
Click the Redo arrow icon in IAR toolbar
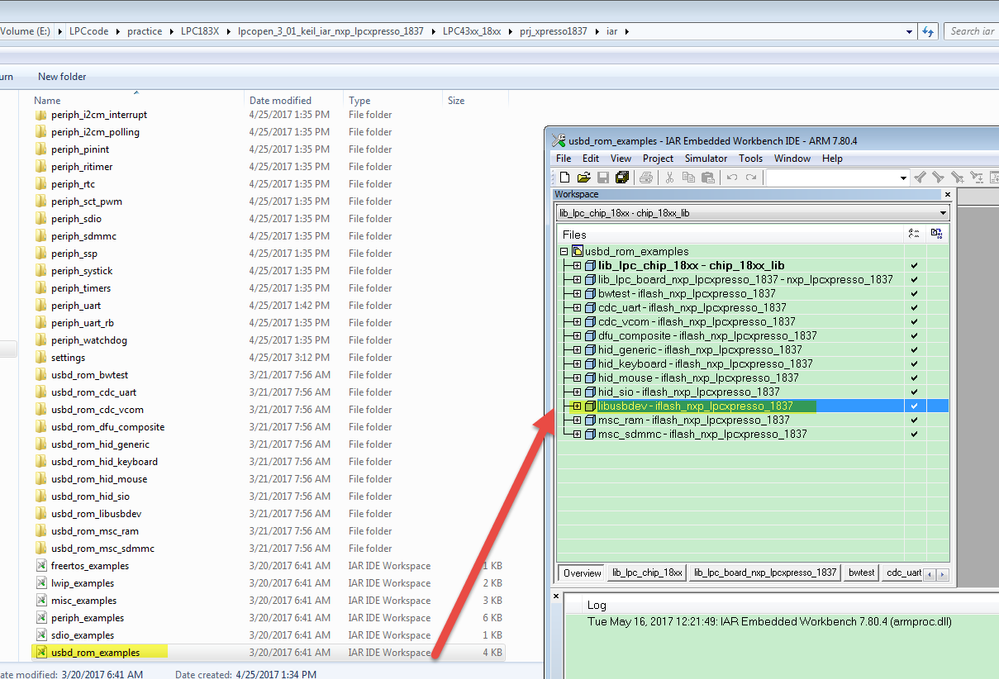(751, 178)
